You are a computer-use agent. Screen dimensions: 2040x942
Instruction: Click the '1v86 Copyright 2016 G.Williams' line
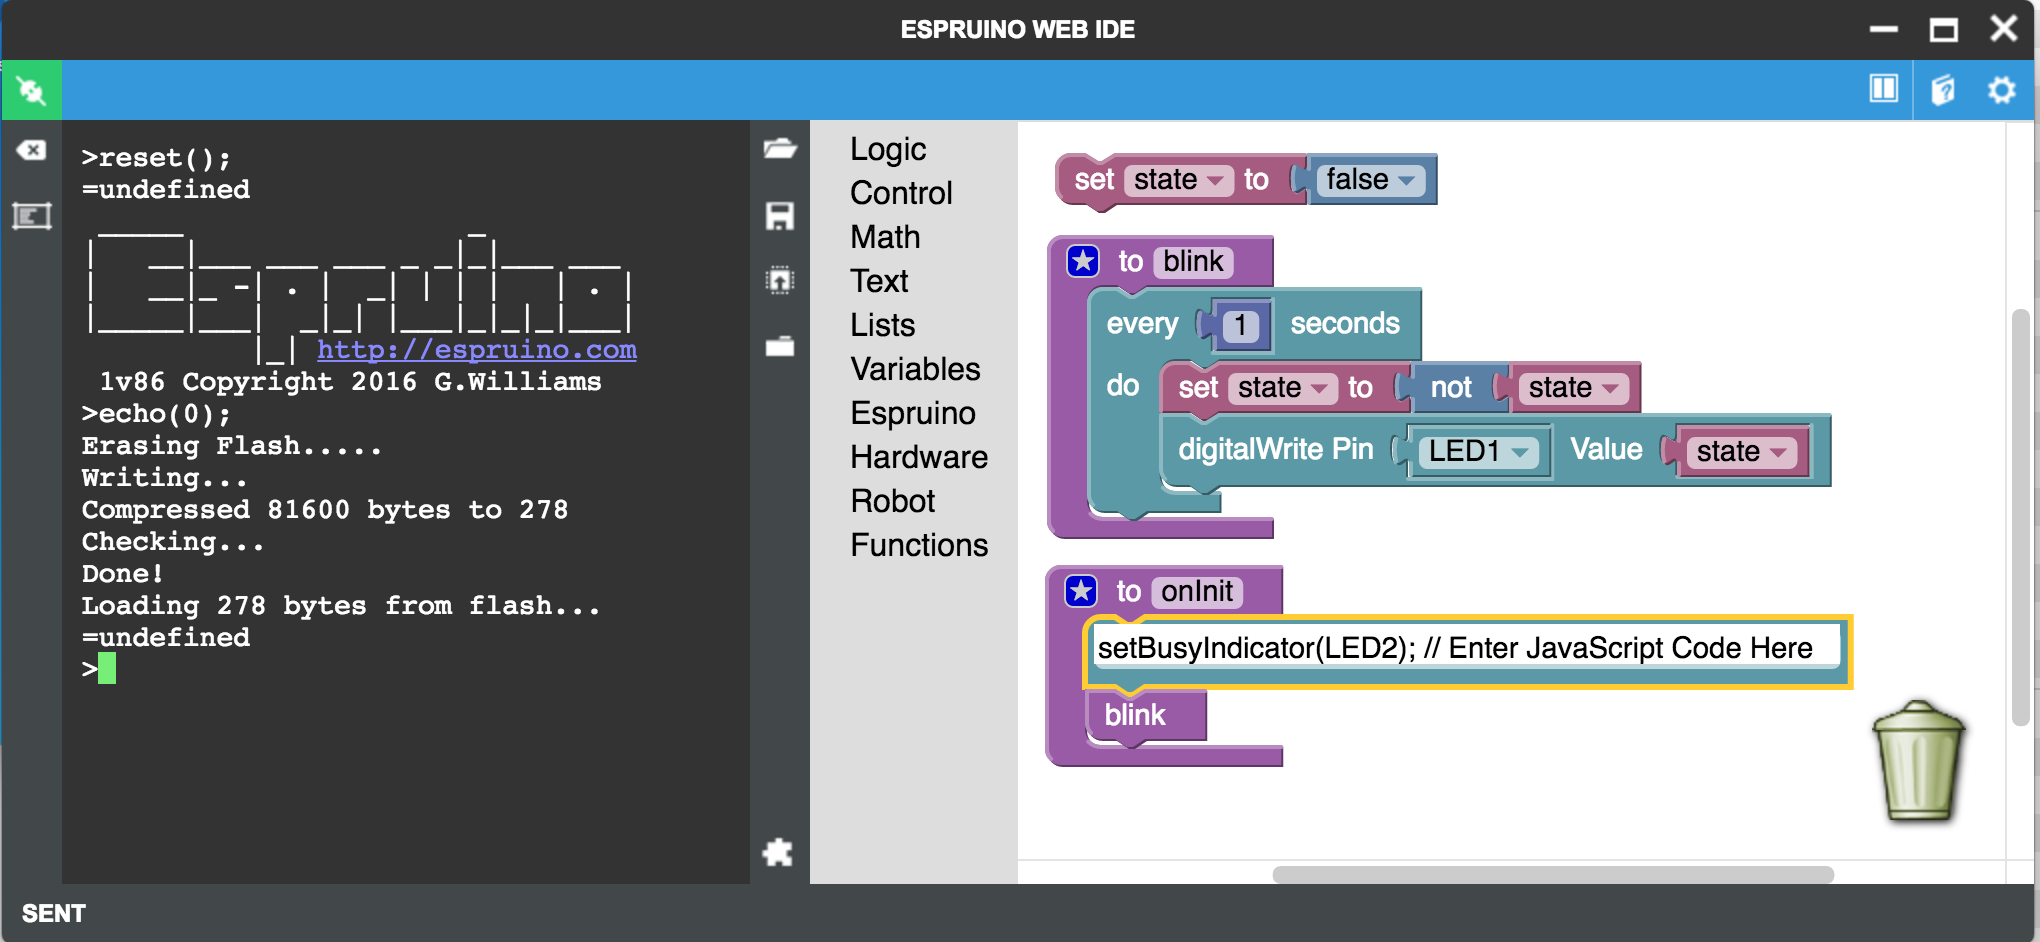(x=350, y=382)
